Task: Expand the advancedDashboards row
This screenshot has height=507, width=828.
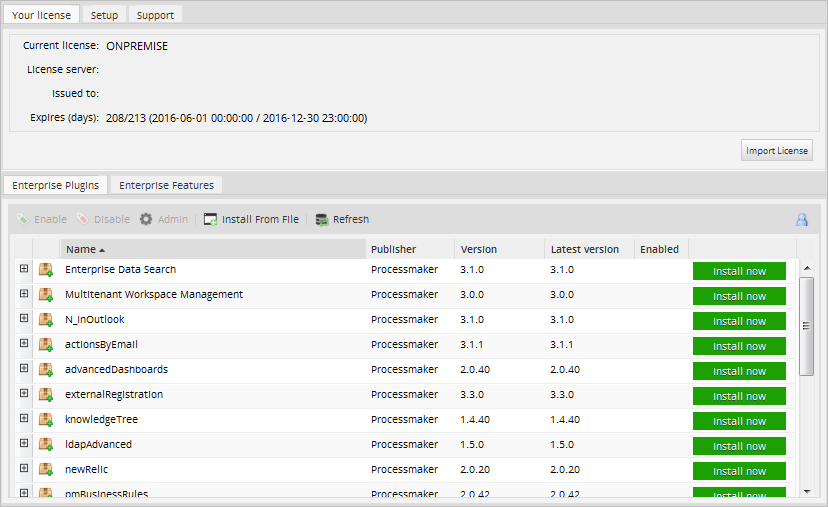Action: (23, 369)
